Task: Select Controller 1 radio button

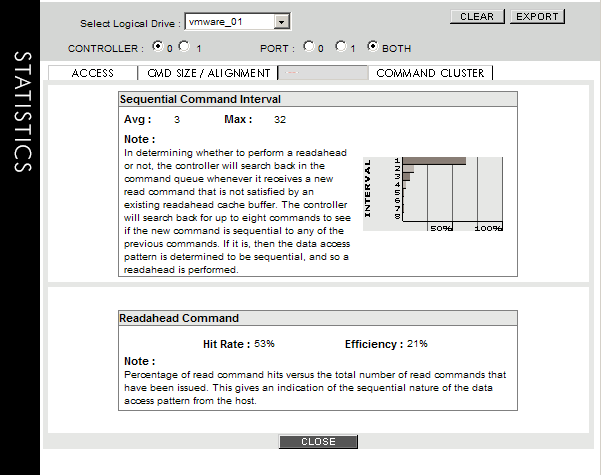Action: (183, 47)
